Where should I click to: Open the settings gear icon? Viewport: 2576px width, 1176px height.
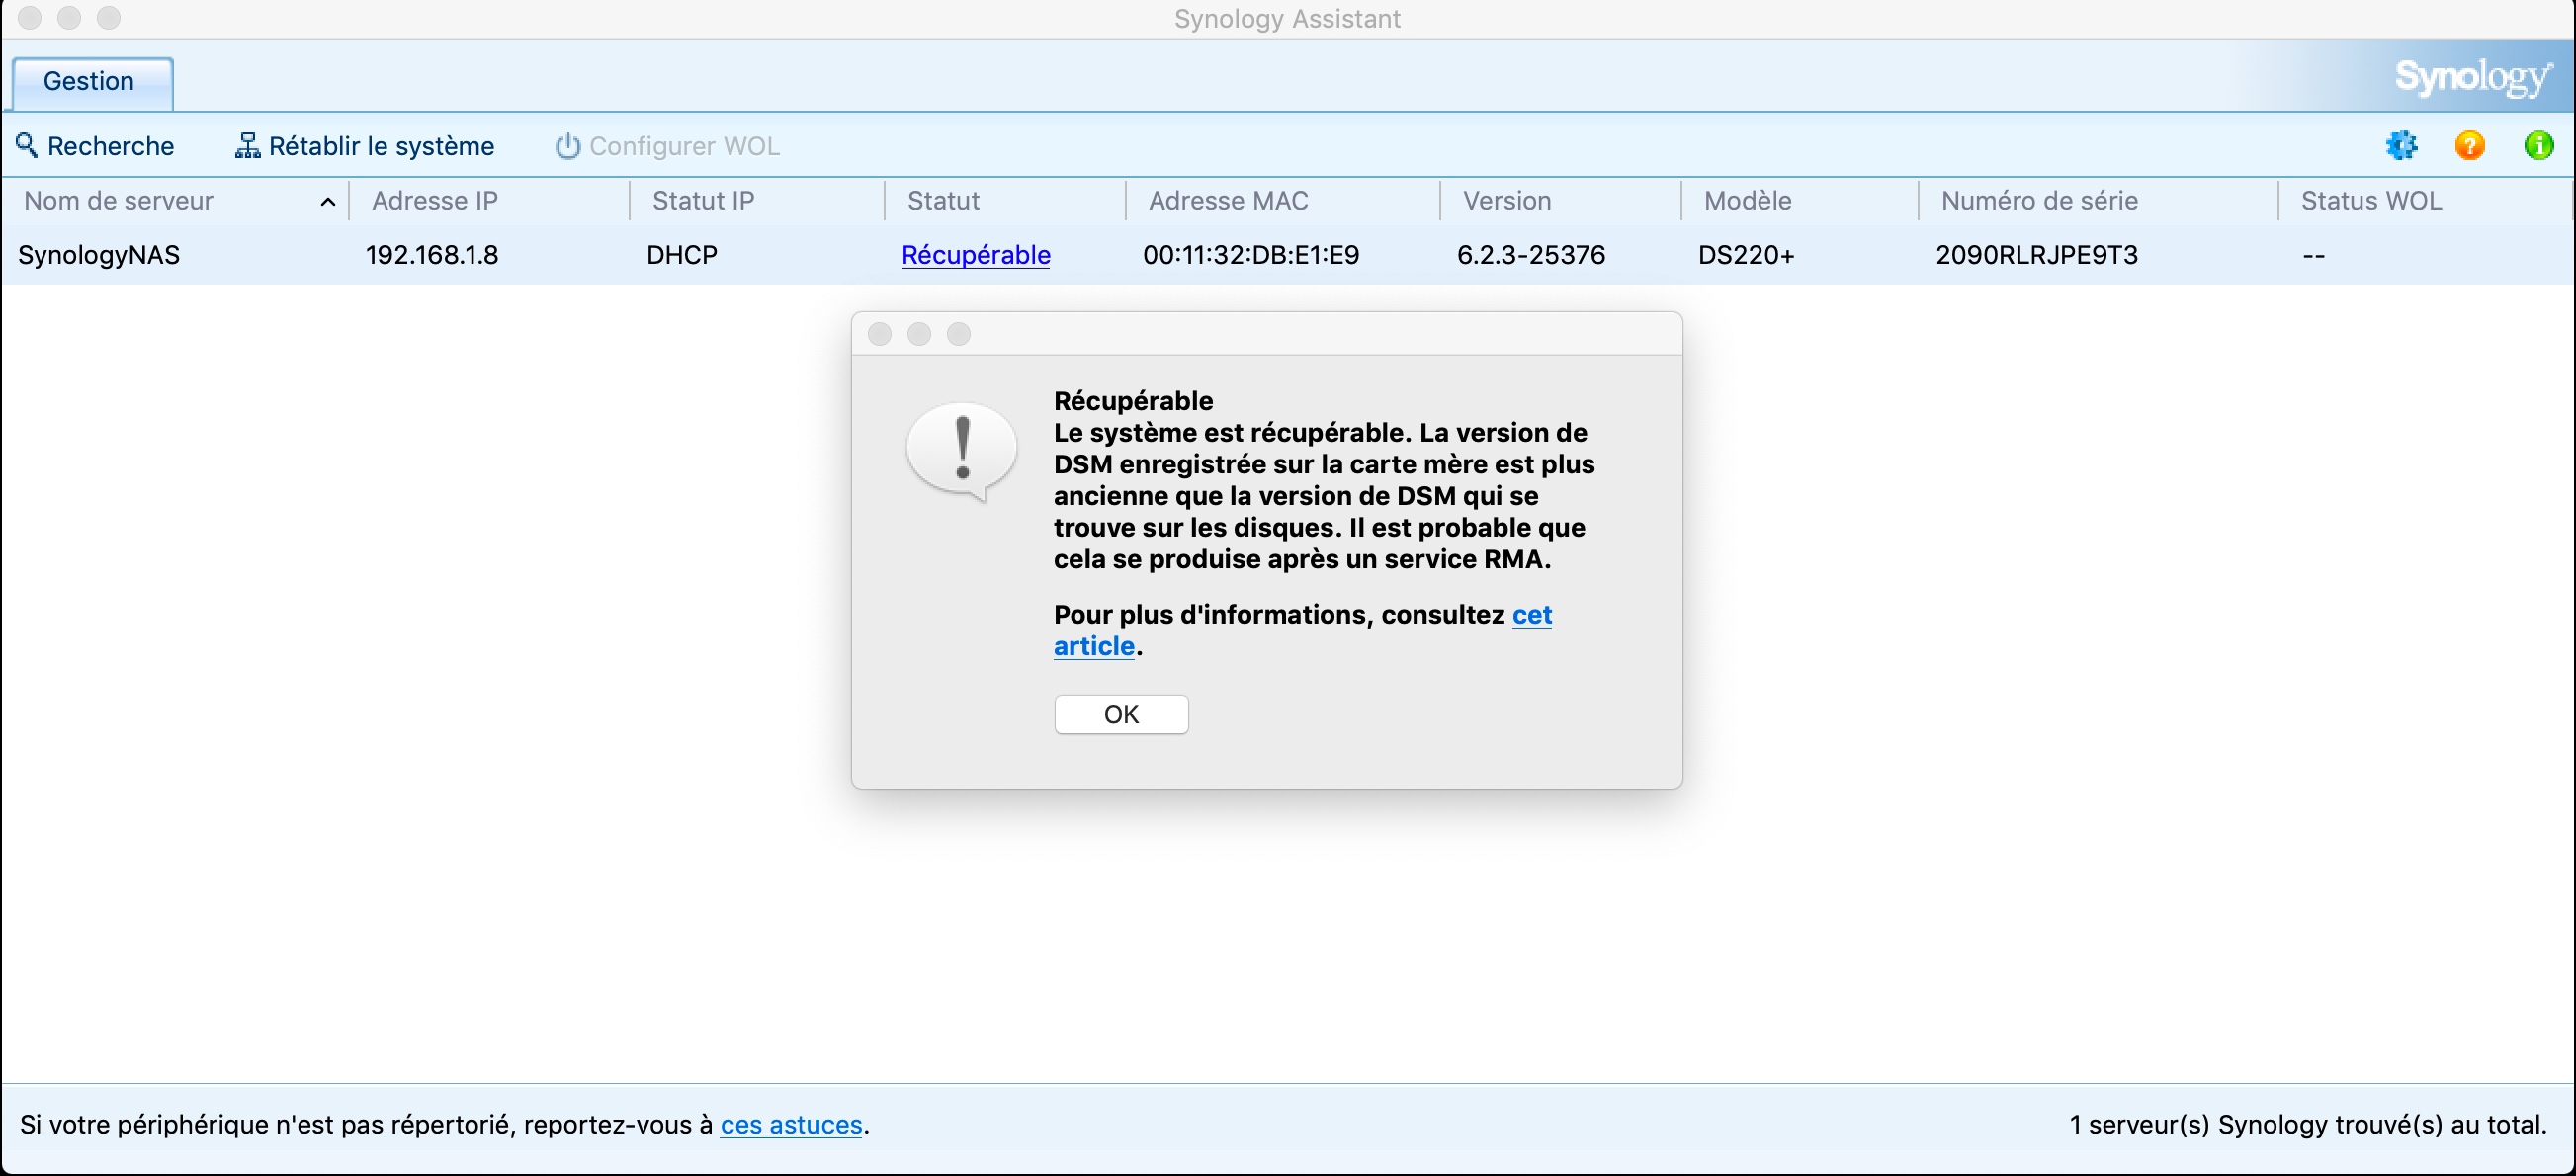tap(2401, 146)
